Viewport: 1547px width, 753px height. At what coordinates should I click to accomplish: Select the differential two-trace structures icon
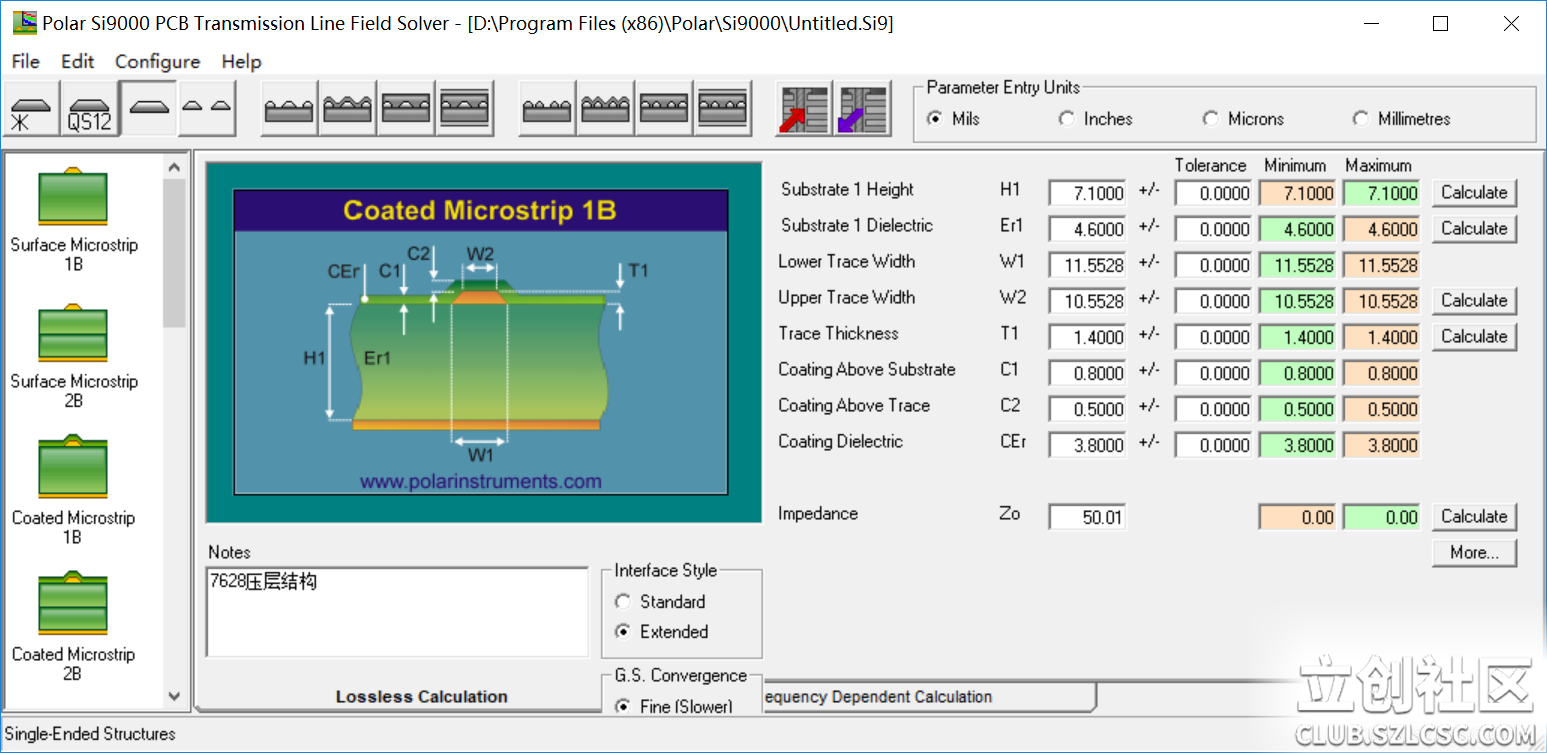pos(207,108)
